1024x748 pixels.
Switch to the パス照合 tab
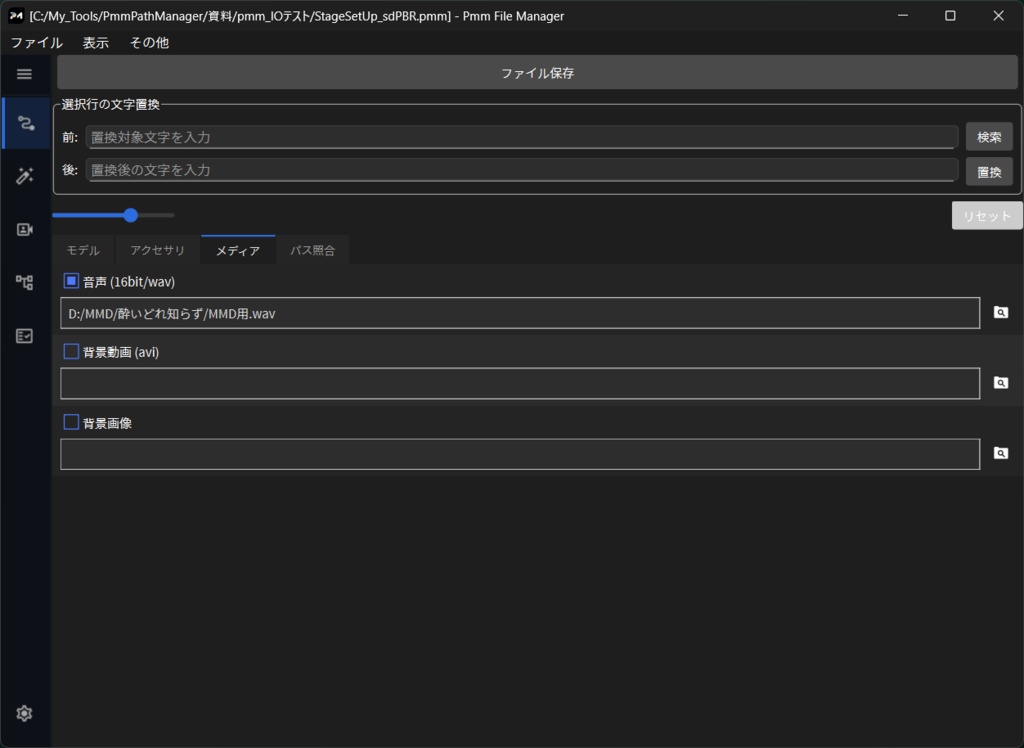313,250
